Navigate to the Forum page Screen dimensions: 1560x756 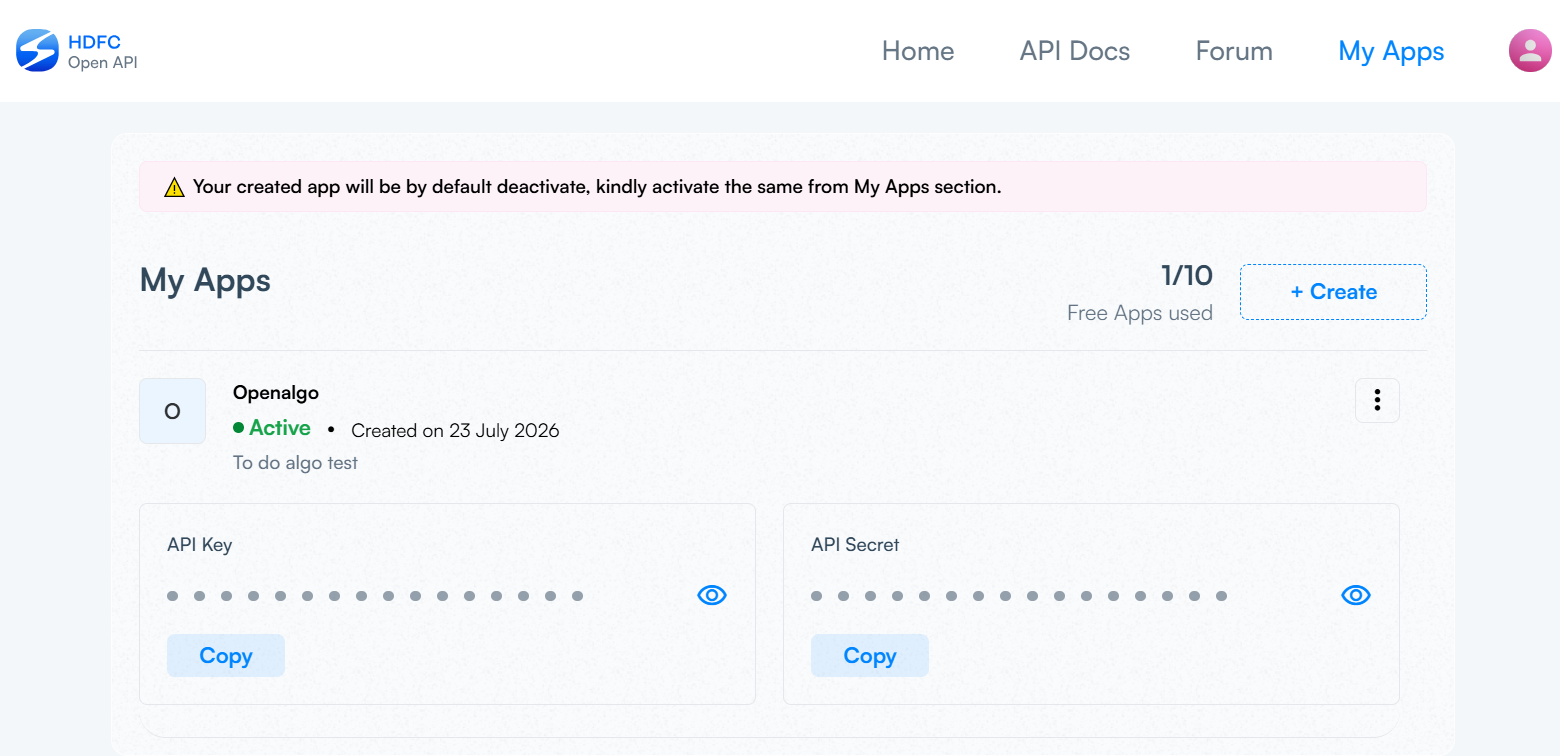click(1234, 51)
